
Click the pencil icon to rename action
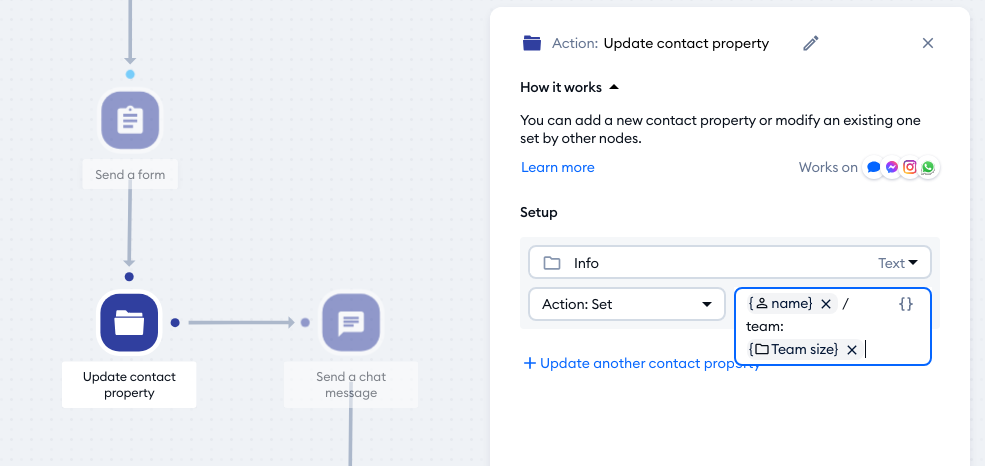[x=811, y=43]
